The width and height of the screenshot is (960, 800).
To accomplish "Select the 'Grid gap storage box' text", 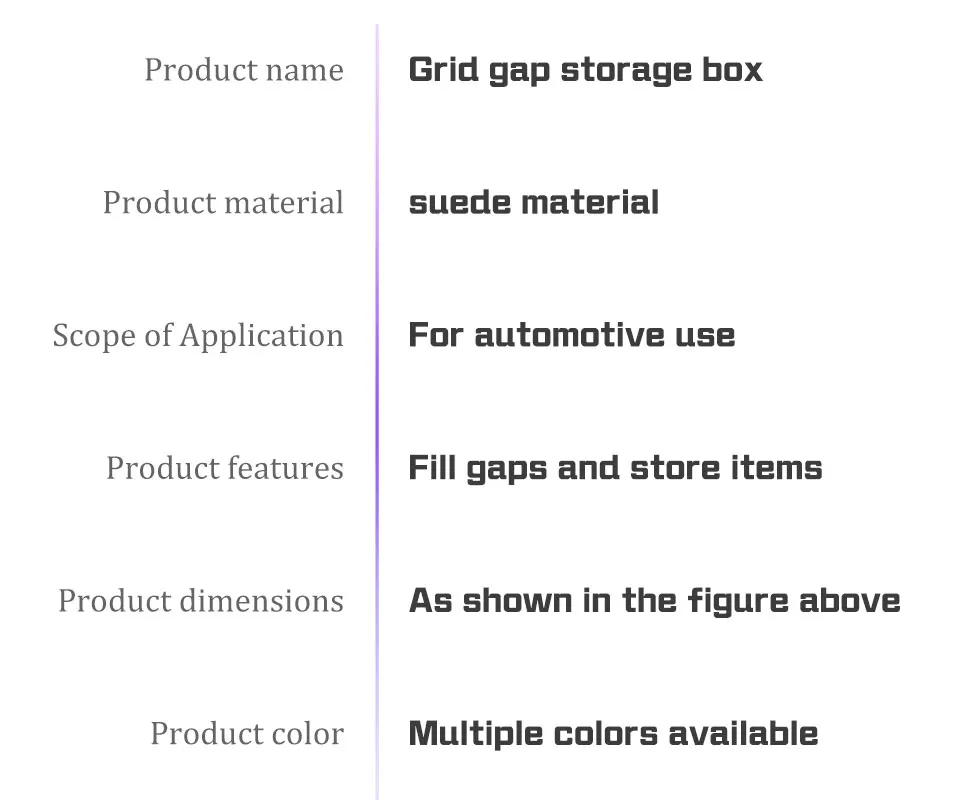I will tap(585, 70).
